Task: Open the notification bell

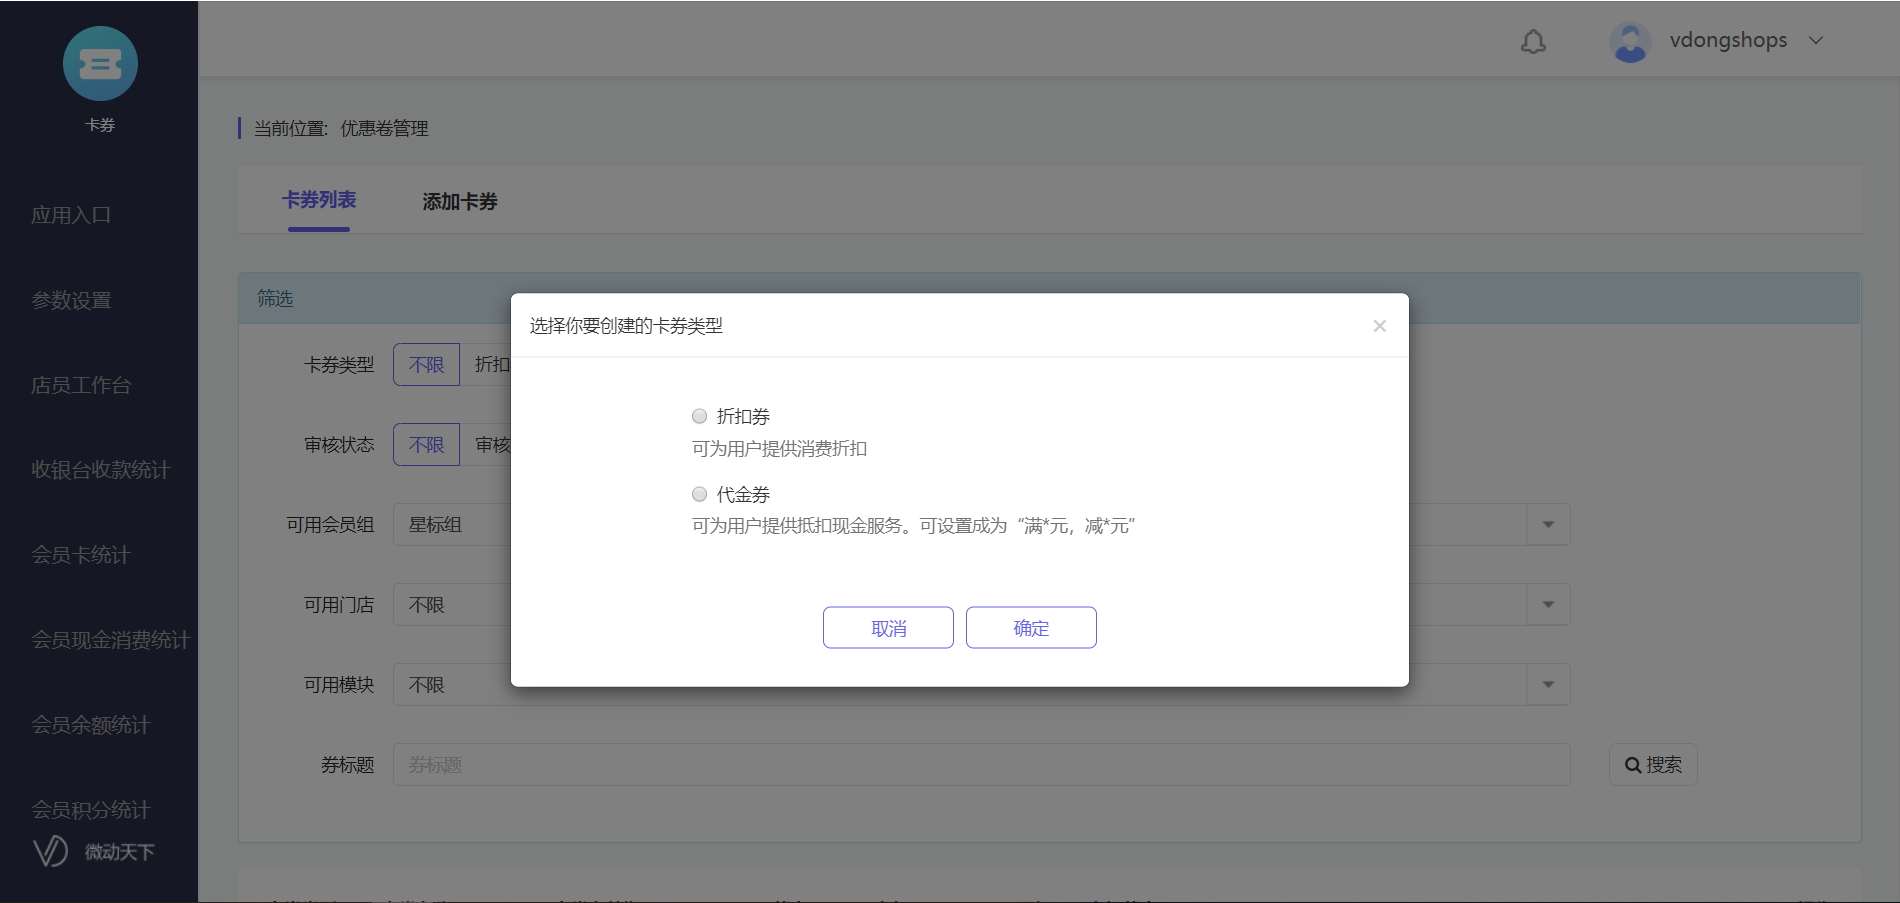Action: coord(1533,41)
